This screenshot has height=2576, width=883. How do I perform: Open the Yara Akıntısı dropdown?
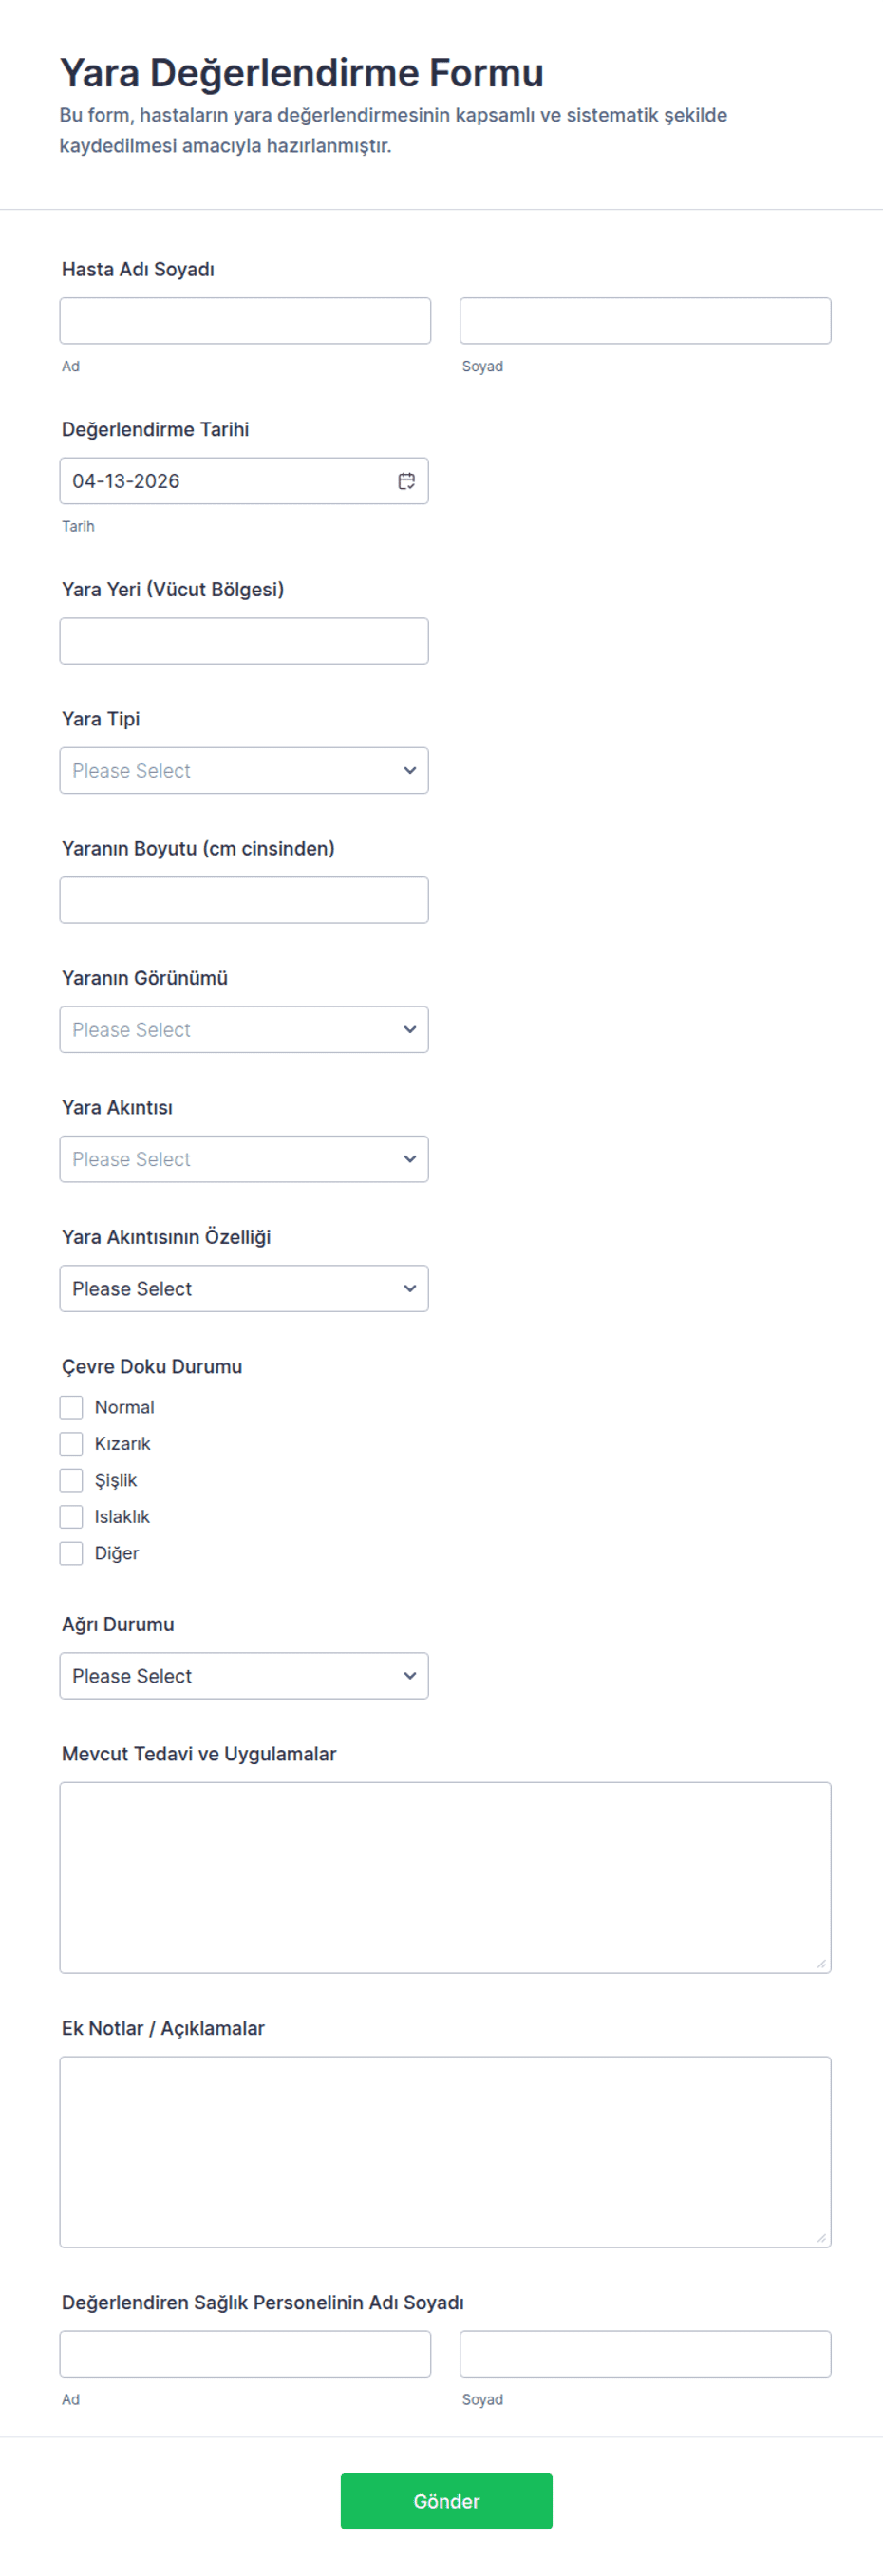tap(244, 1159)
